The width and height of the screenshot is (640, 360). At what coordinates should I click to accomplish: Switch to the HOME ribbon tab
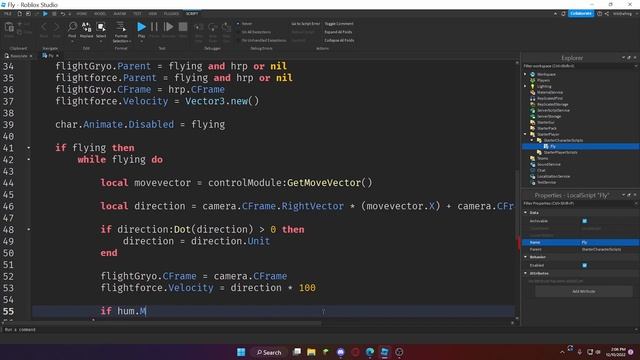click(82, 14)
